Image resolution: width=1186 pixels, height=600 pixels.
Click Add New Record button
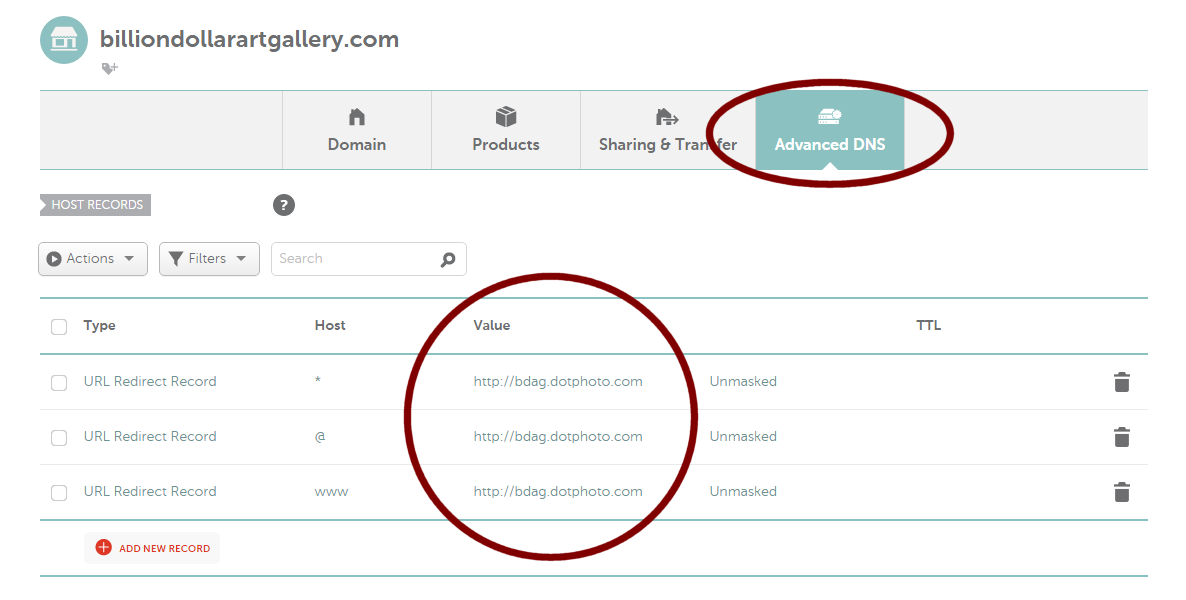click(152, 548)
